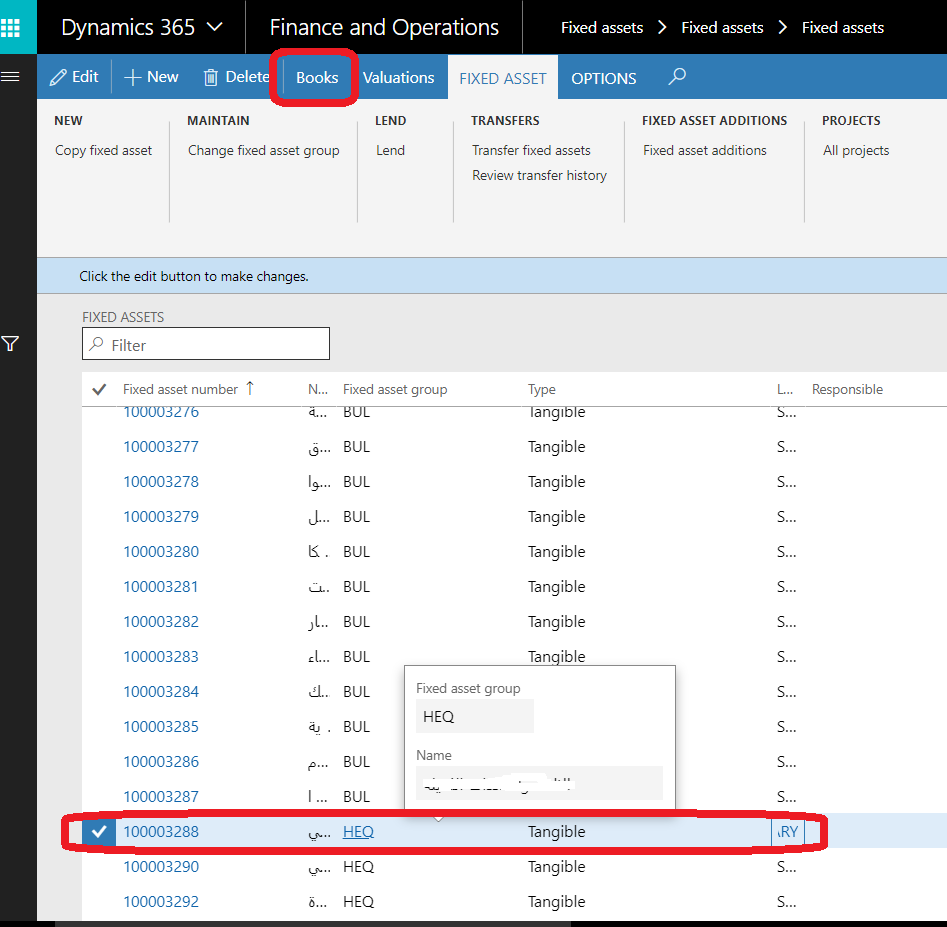Click the Delete trash button
The height and width of the screenshot is (927, 947).
[x=236, y=77]
